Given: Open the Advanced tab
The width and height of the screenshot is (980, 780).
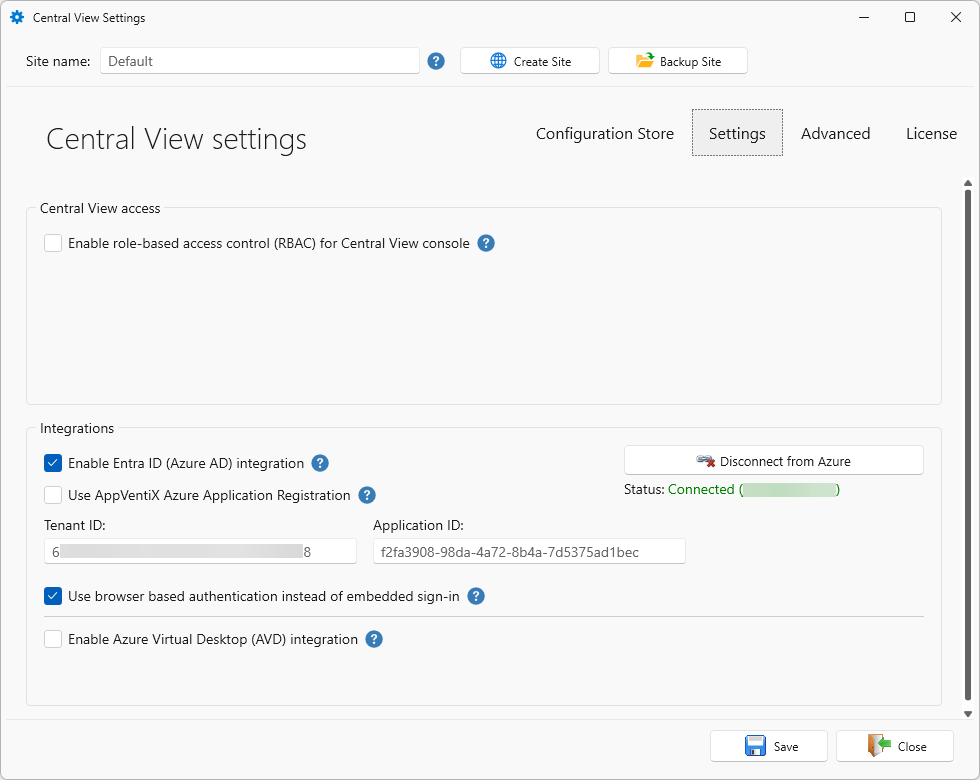Looking at the screenshot, I should pyautogui.click(x=836, y=134).
